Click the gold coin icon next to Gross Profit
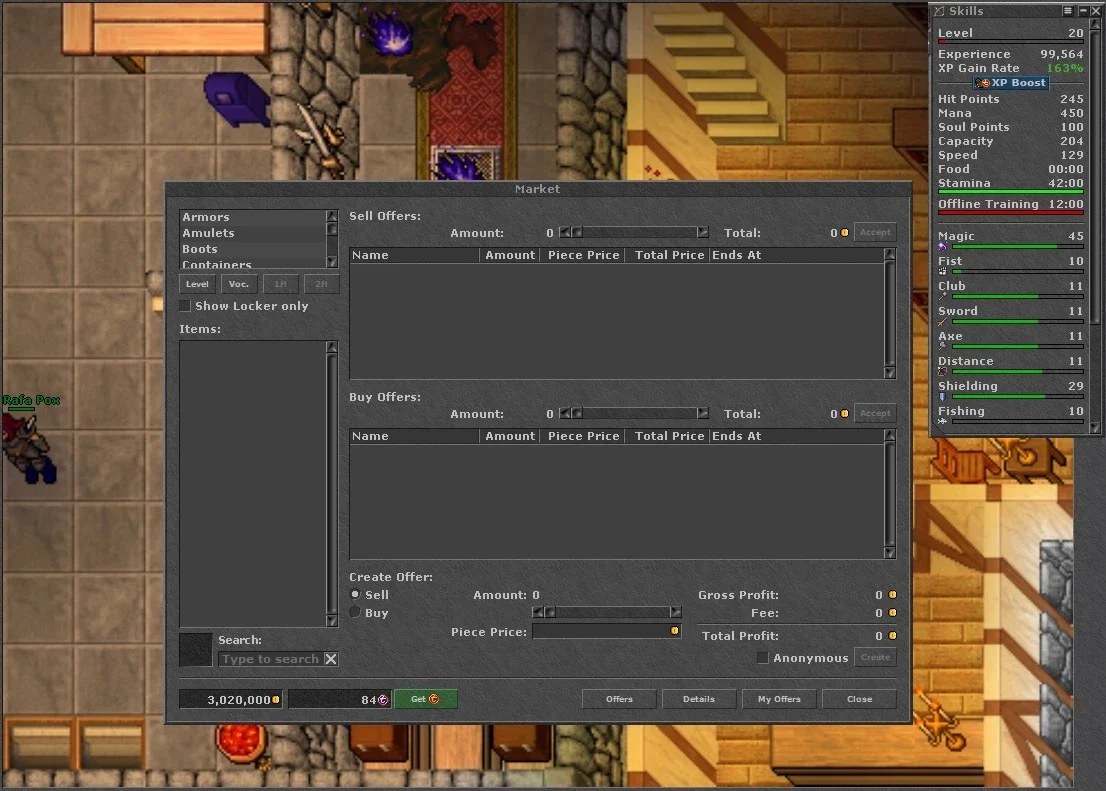 (892, 595)
